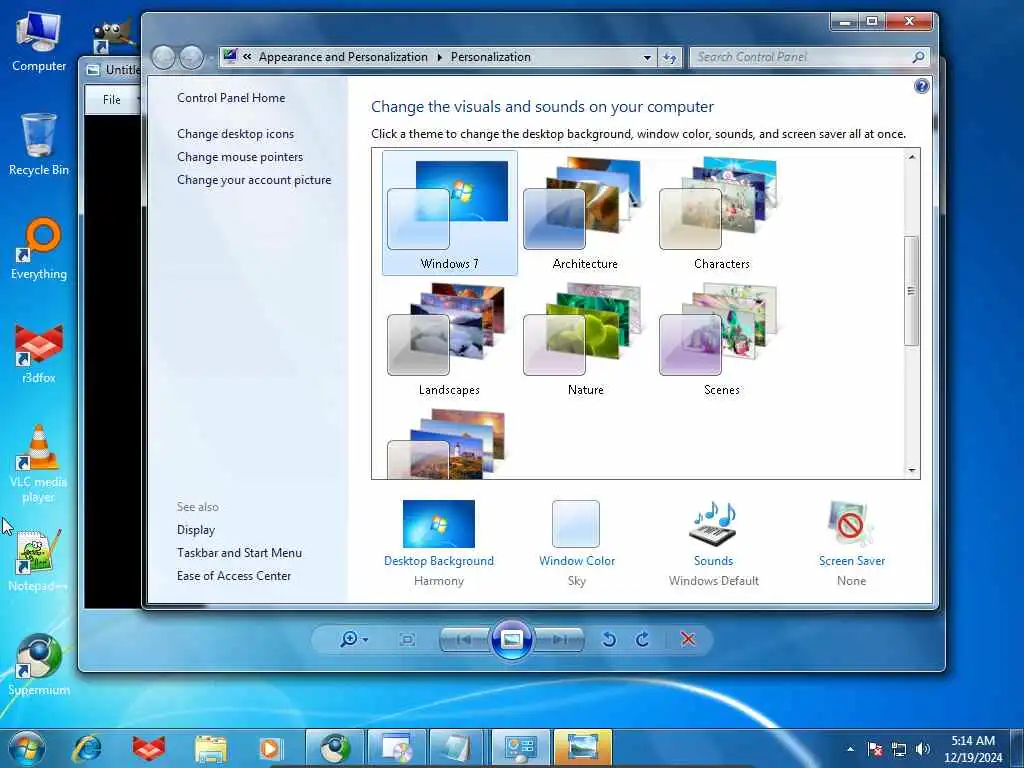Select the Scenes theme

pos(721,339)
